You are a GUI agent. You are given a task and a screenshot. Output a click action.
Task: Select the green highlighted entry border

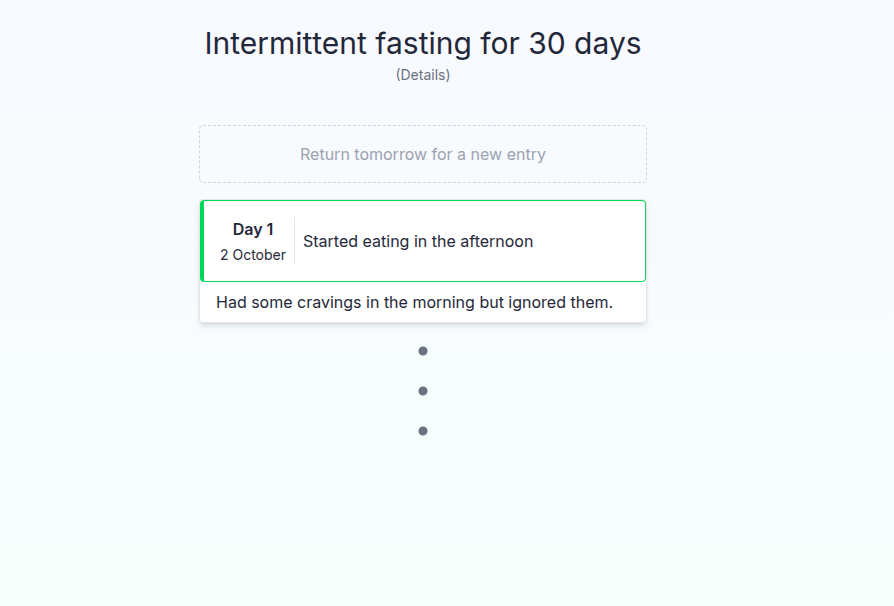point(204,241)
